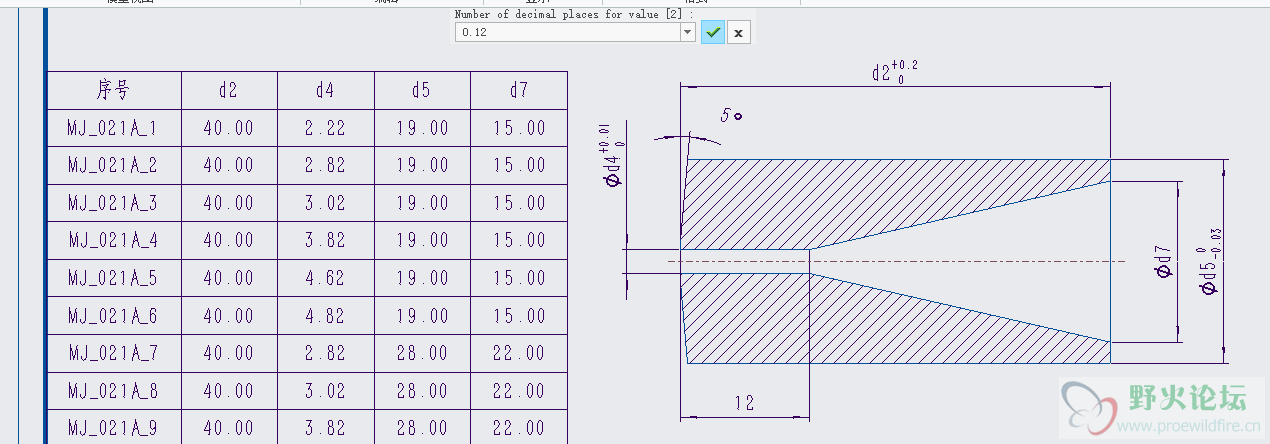Click the "Number of decimal places for value [2]" prompt label

574,14
